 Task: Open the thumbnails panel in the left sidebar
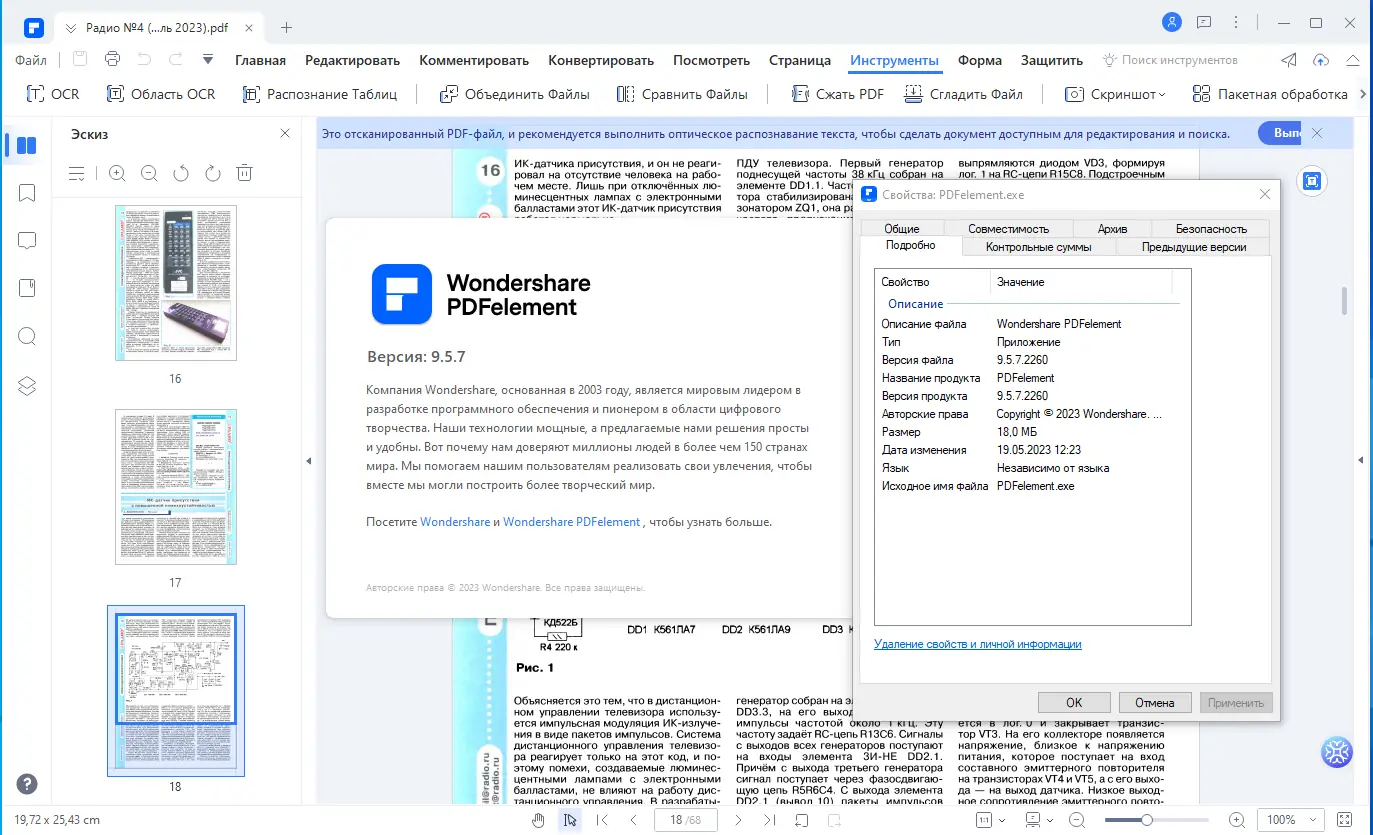(27, 146)
